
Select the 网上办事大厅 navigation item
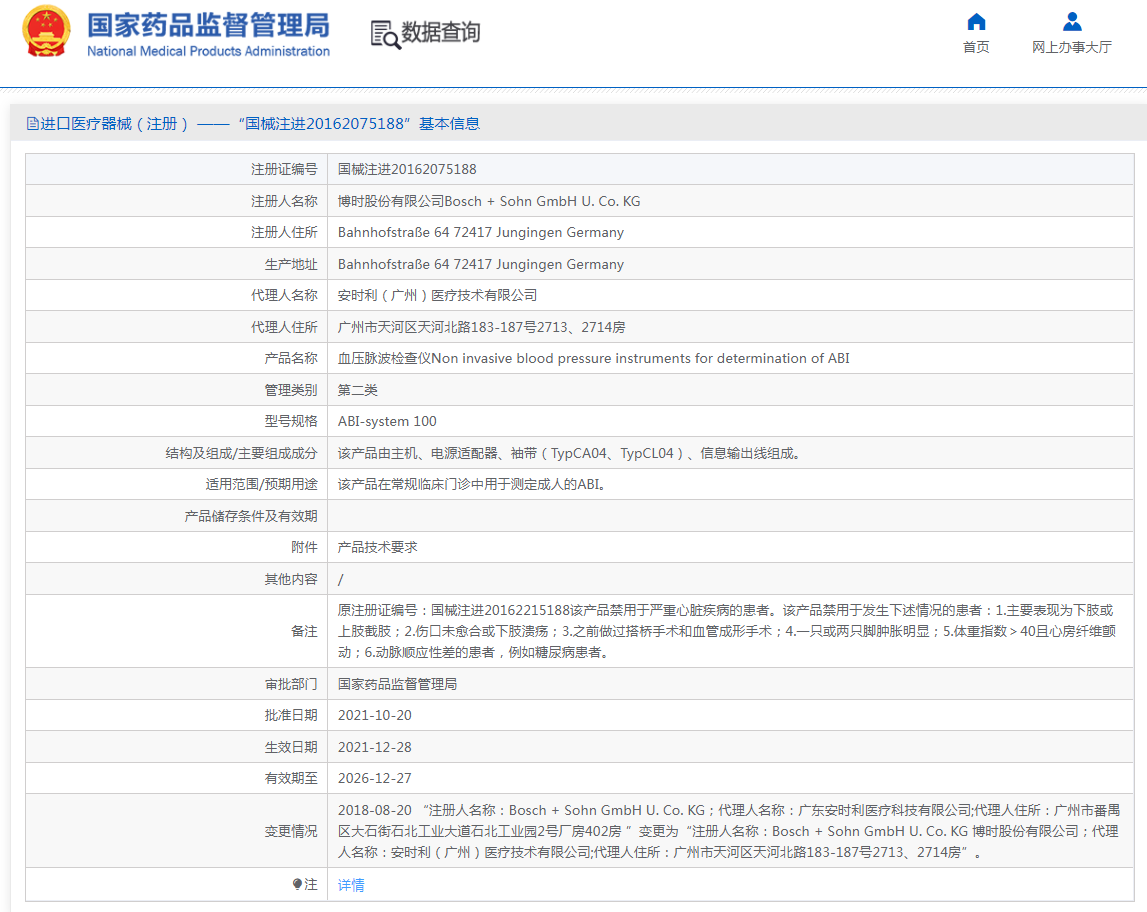pyautogui.click(x=1071, y=47)
